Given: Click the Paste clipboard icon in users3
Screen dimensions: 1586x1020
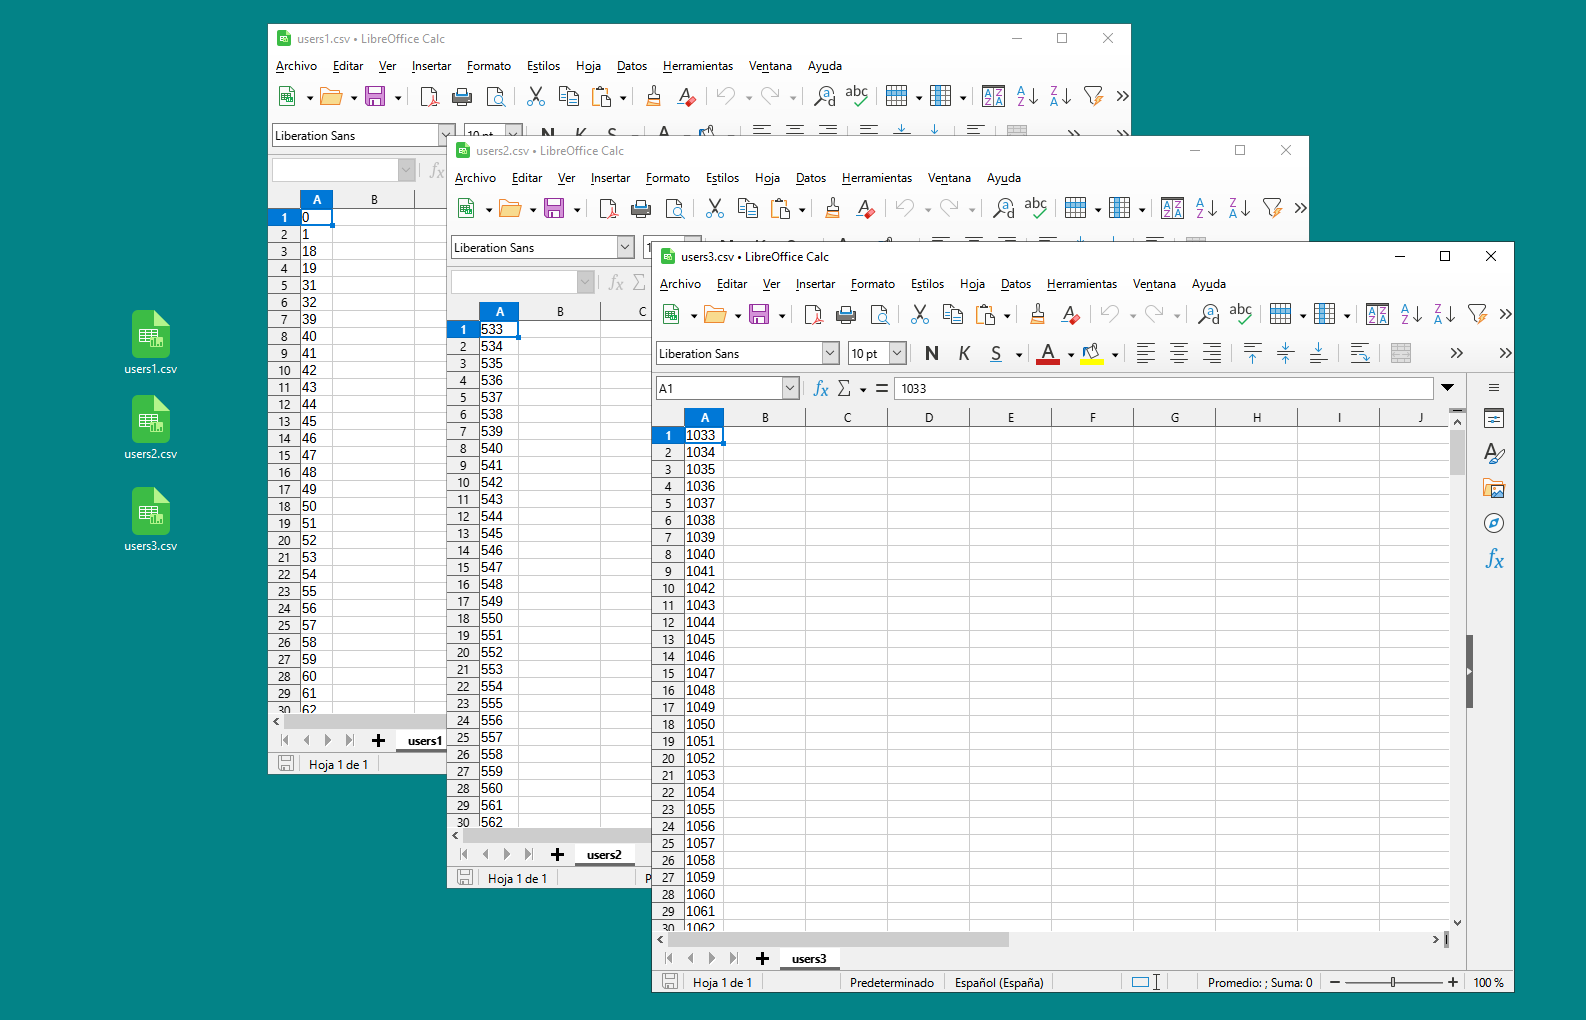Looking at the screenshot, I should 986,315.
